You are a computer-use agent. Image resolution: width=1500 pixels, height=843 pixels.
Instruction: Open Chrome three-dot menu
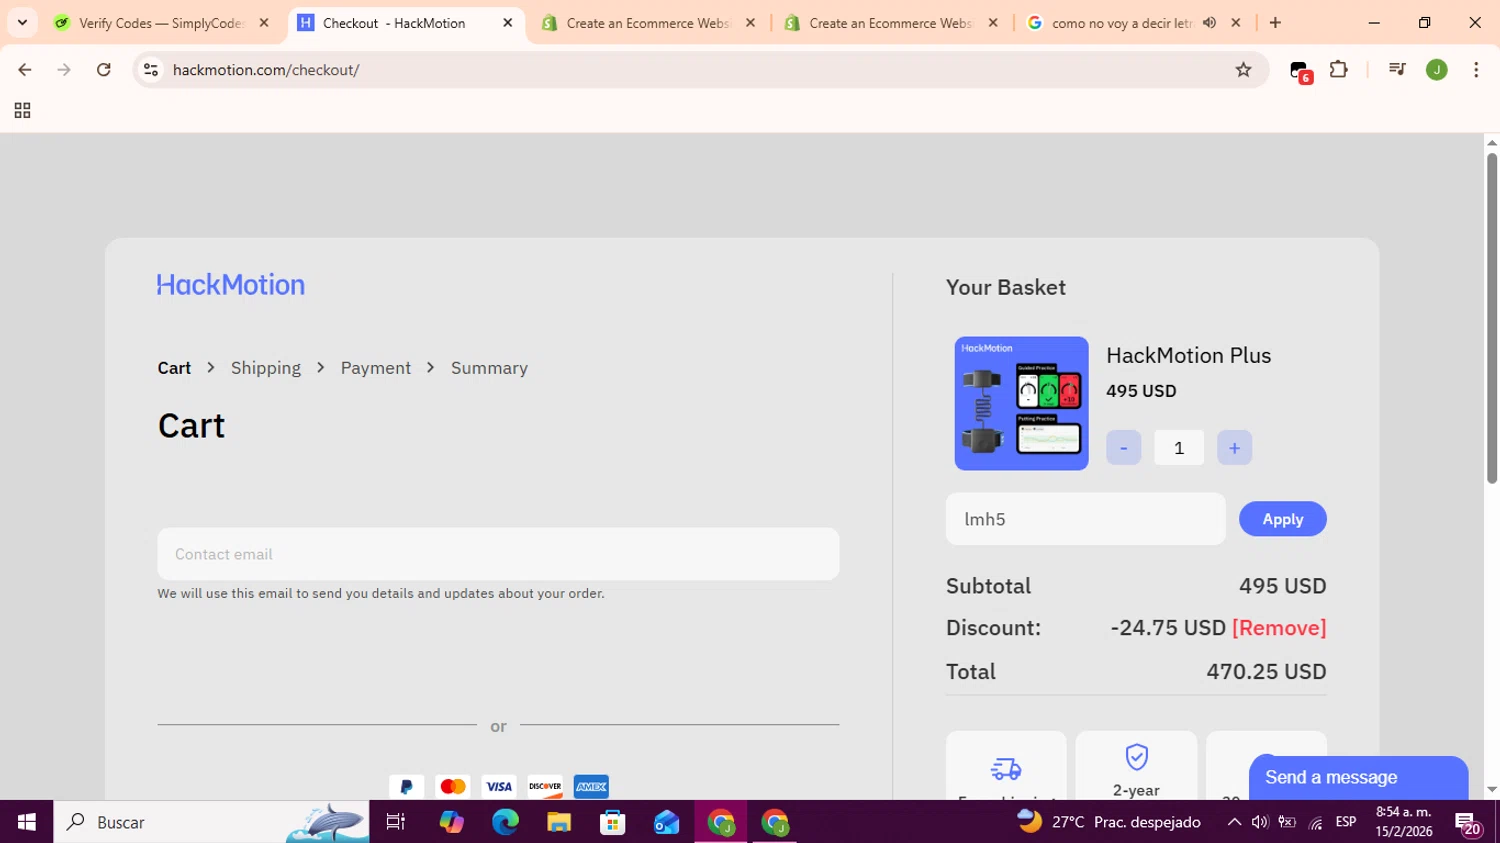click(x=1476, y=70)
